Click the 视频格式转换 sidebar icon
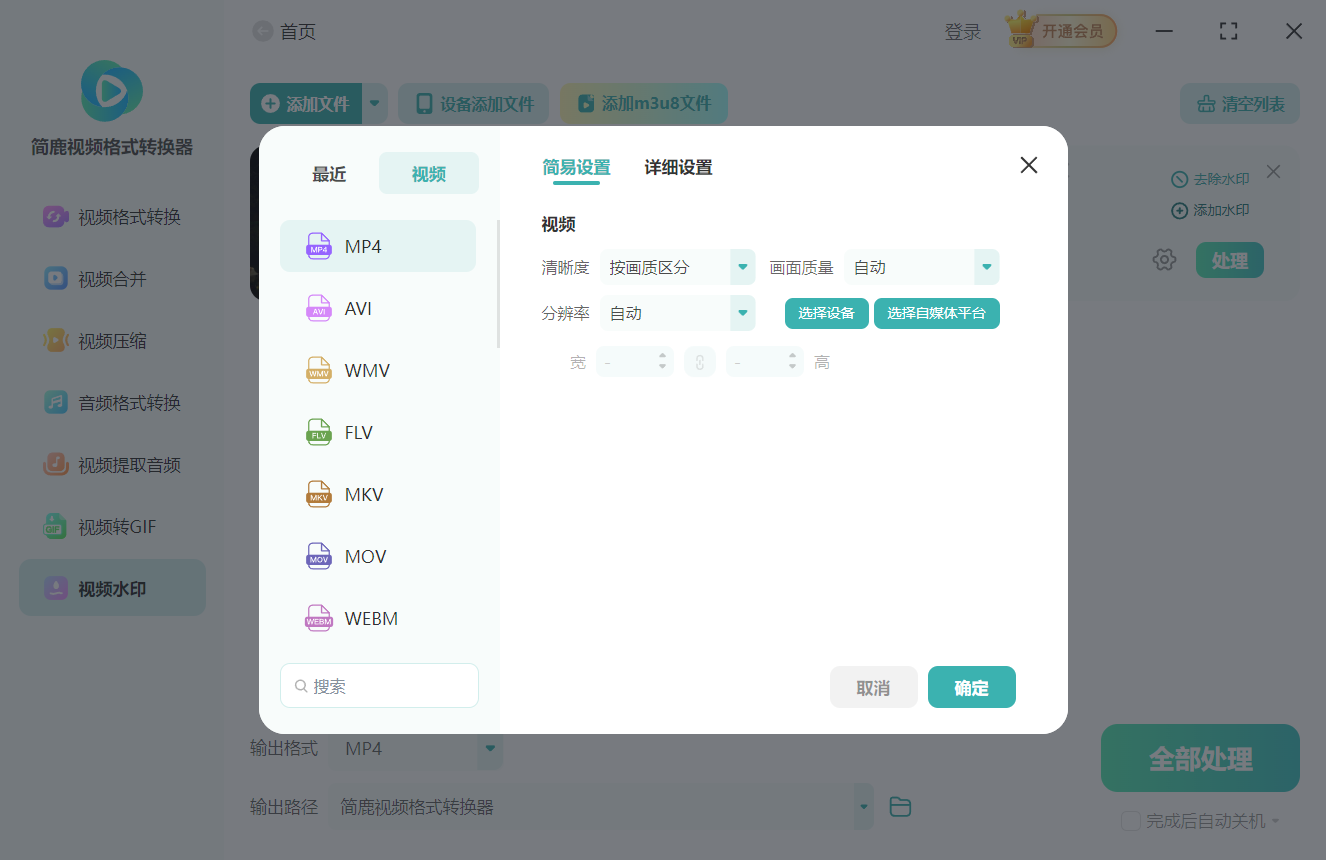 pyautogui.click(x=56, y=217)
